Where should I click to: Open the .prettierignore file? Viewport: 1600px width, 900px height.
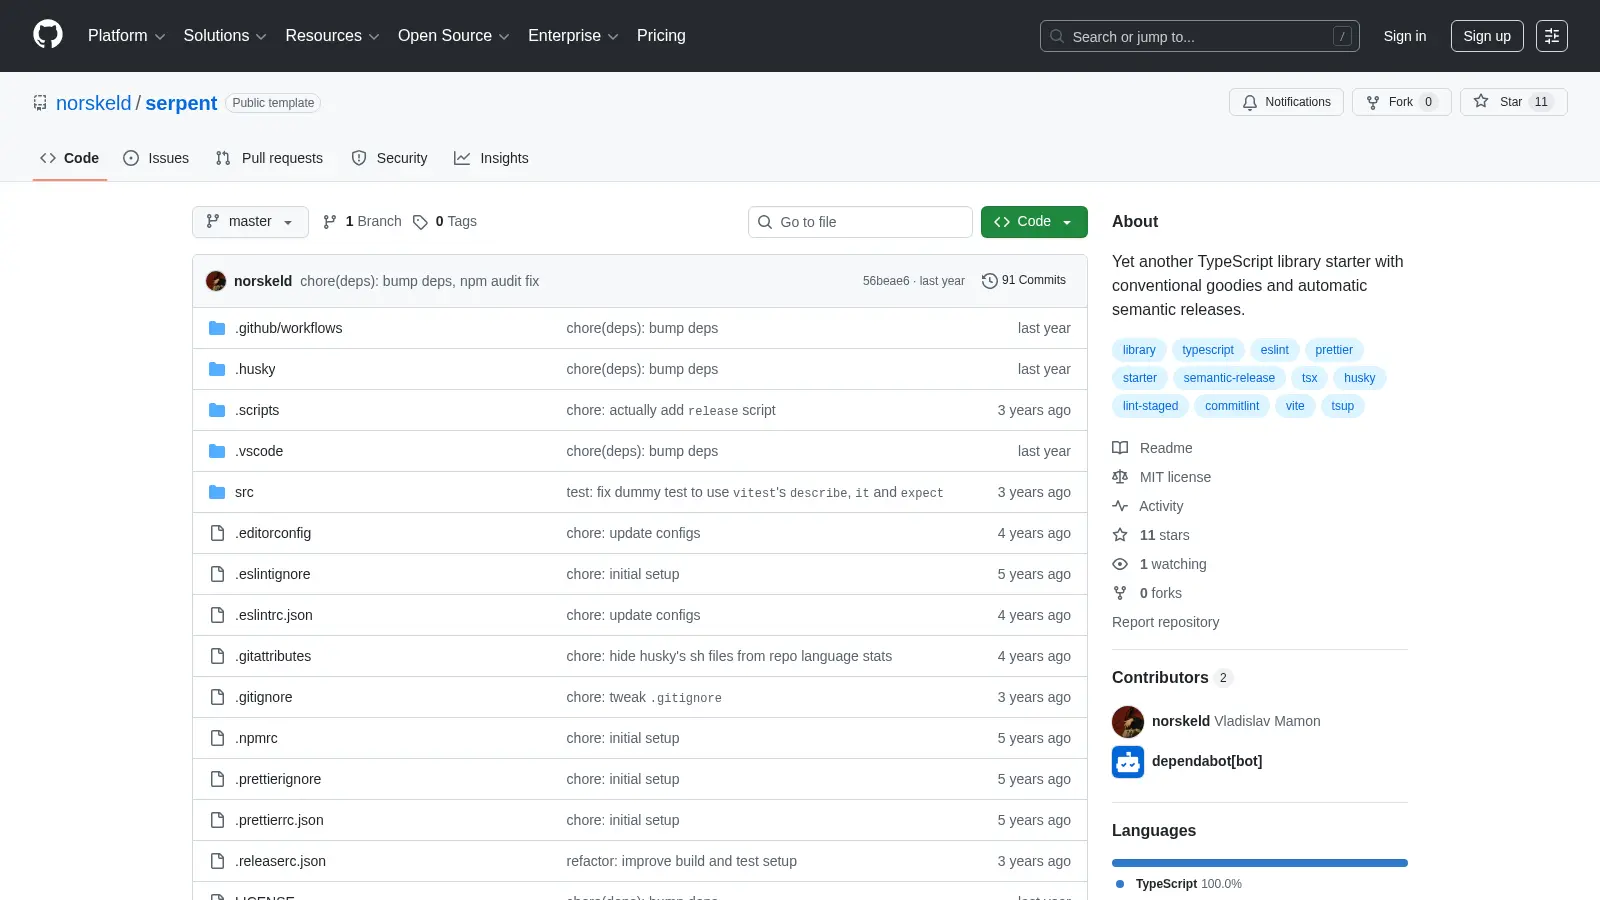pos(278,779)
